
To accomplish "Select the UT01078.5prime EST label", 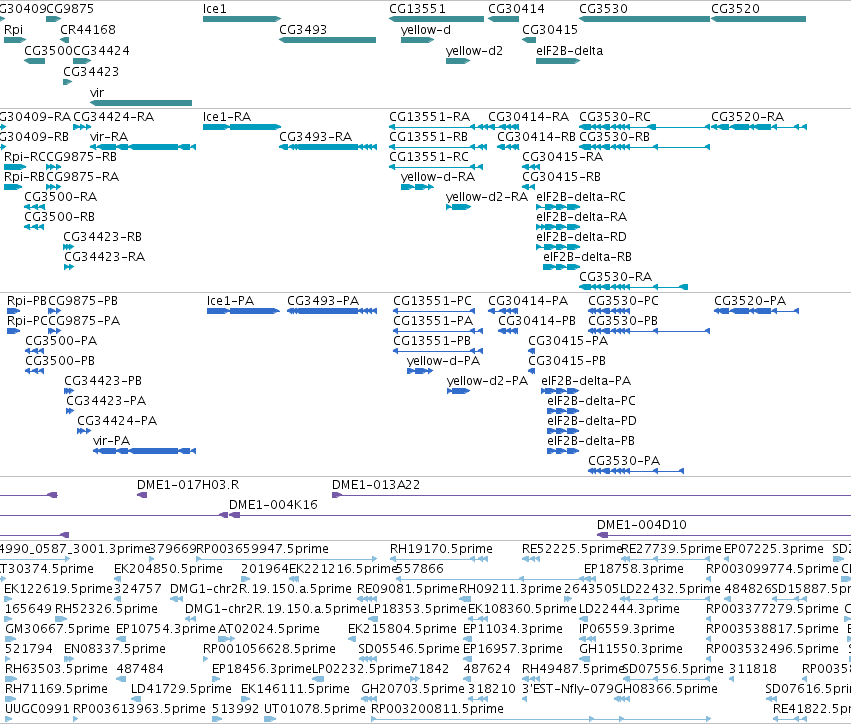I will (x=314, y=709).
